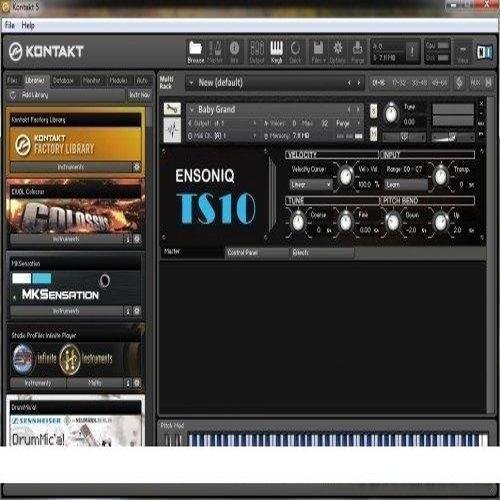The height and width of the screenshot is (500, 500).
Task: Toggle solo button S on Baby Grand
Action: point(373,110)
